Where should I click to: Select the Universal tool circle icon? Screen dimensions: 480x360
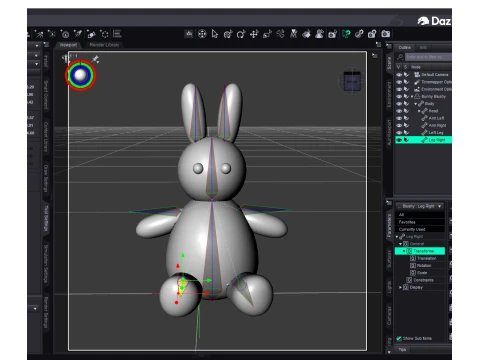(x=202, y=34)
